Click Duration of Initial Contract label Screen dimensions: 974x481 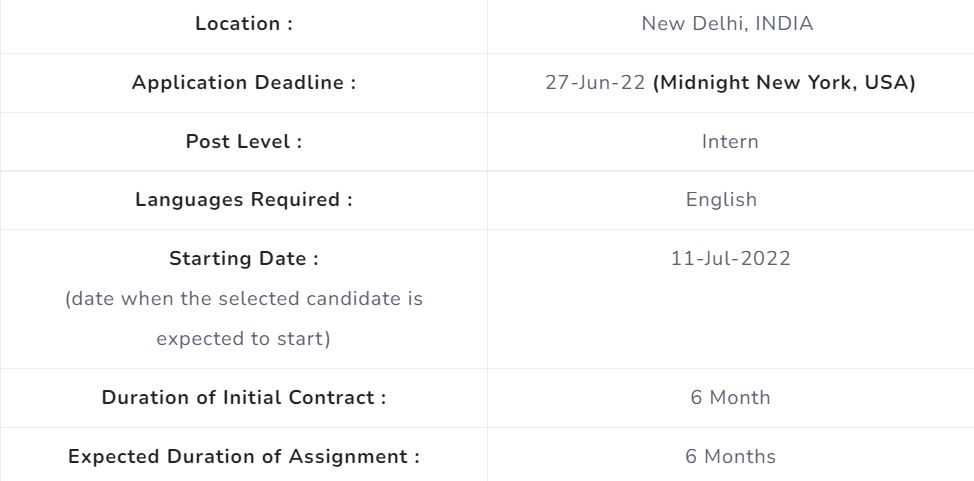point(244,398)
